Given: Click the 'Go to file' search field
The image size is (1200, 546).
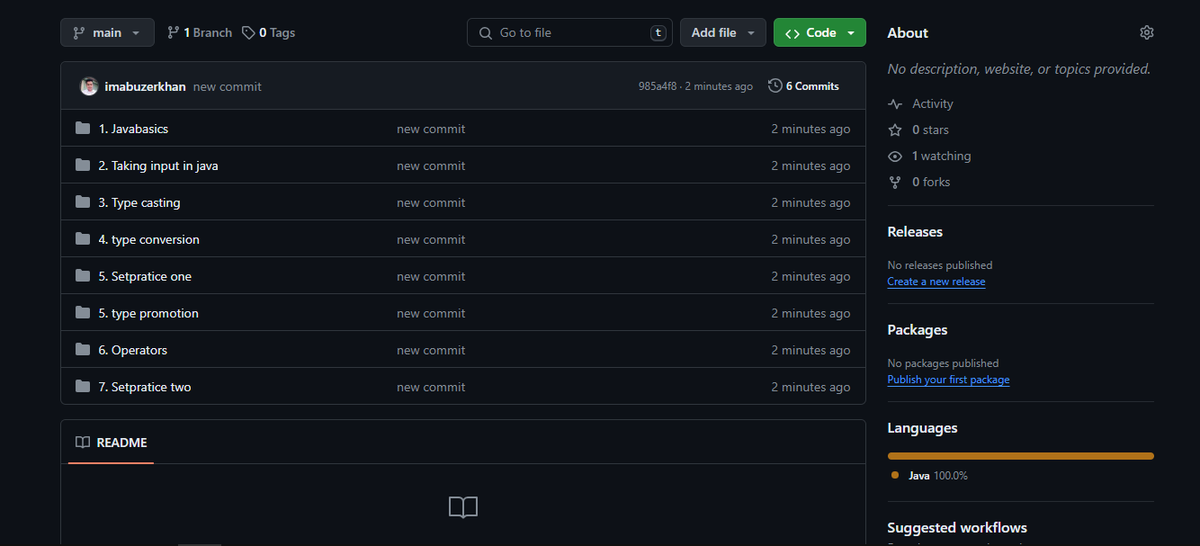Looking at the screenshot, I should 570,33.
